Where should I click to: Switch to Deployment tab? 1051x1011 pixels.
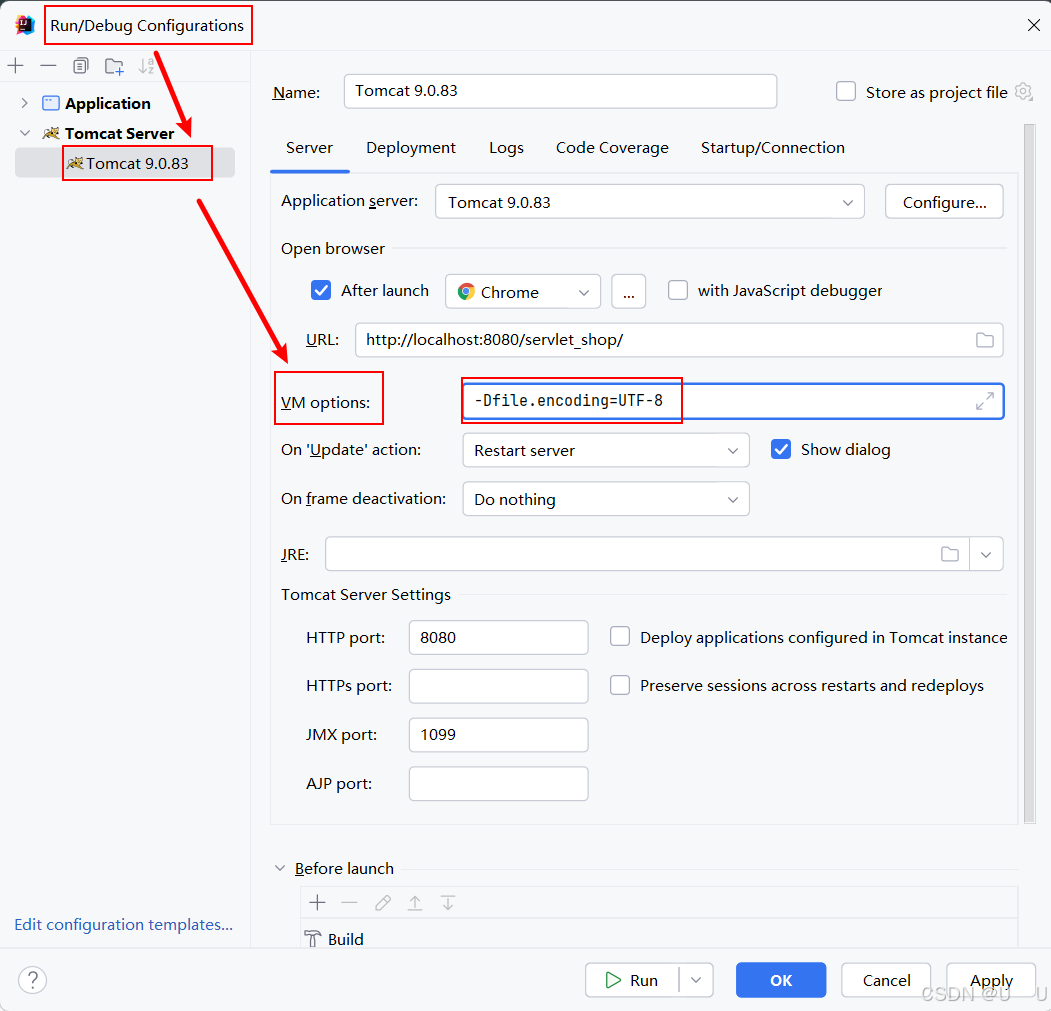411,147
